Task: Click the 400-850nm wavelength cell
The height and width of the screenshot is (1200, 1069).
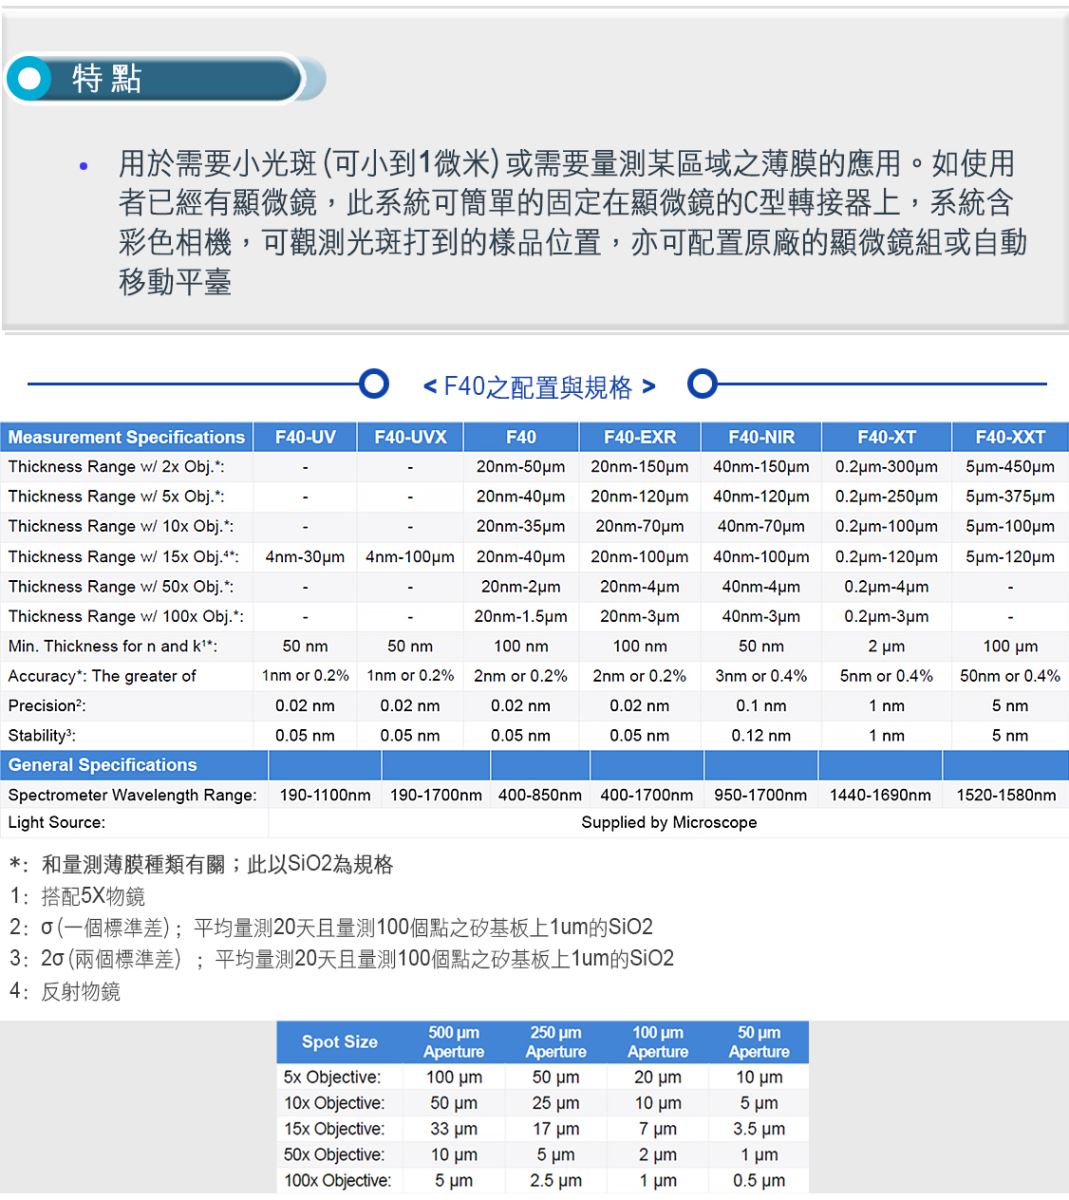Action: 540,795
